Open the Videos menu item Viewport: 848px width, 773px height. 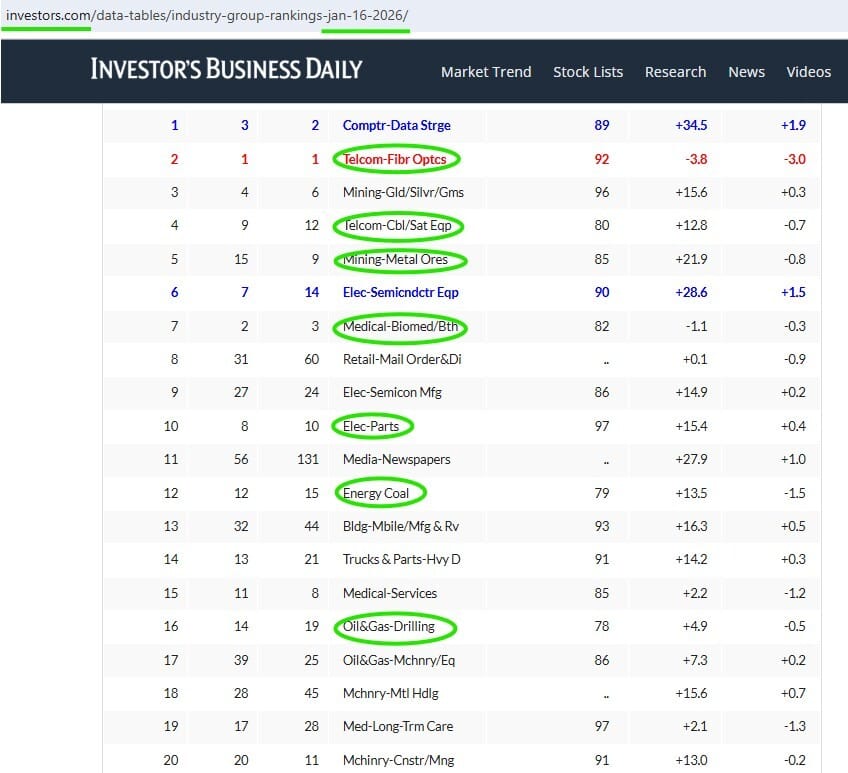809,72
